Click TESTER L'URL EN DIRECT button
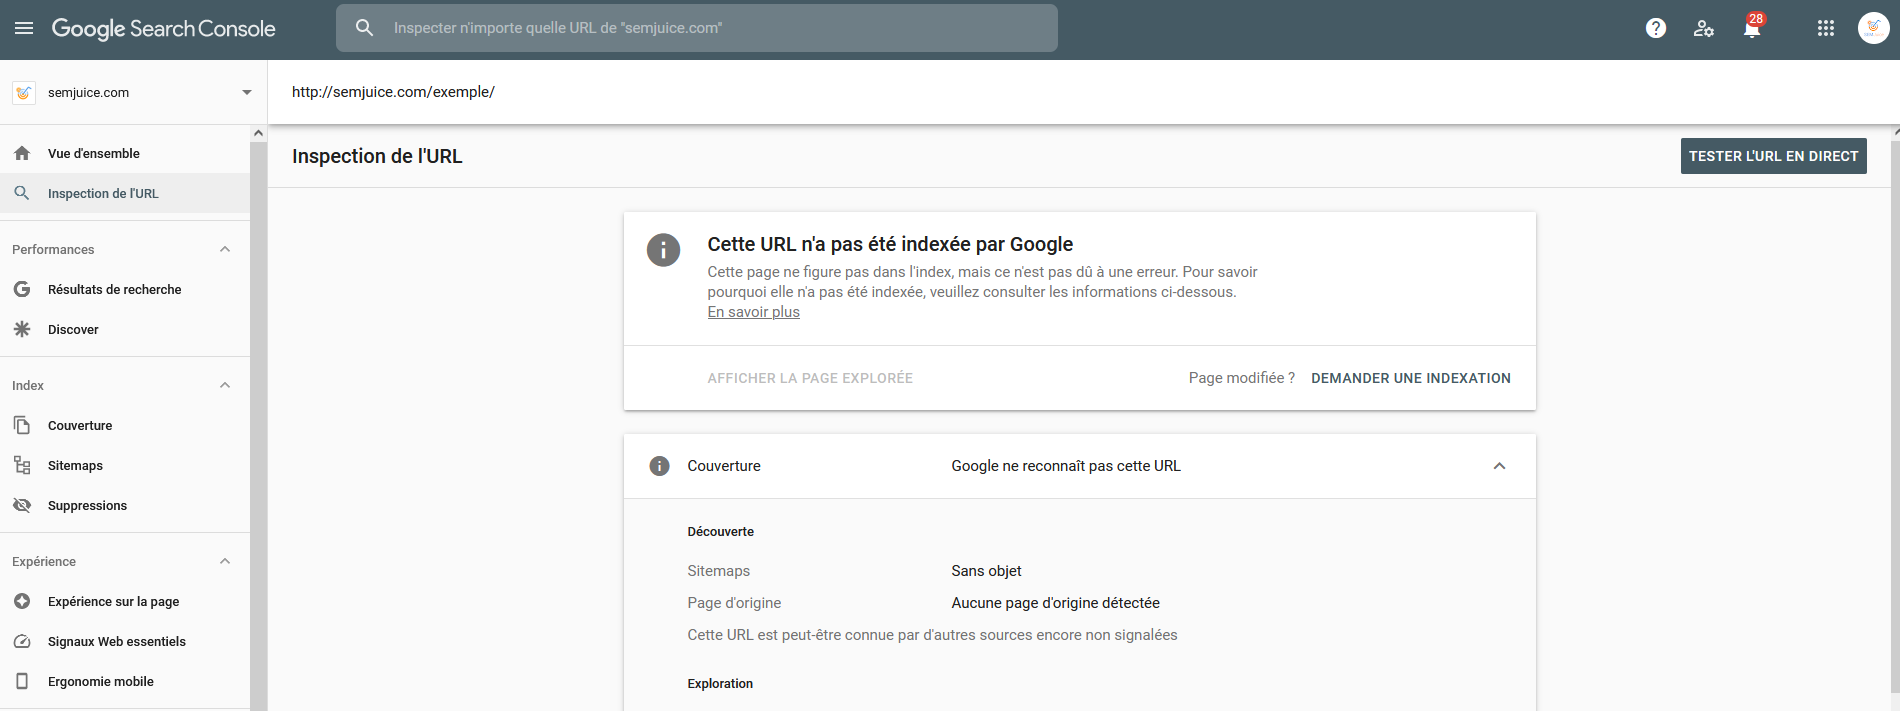The height and width of the screenshot is (711, 1900). (x=1773, y=156)
